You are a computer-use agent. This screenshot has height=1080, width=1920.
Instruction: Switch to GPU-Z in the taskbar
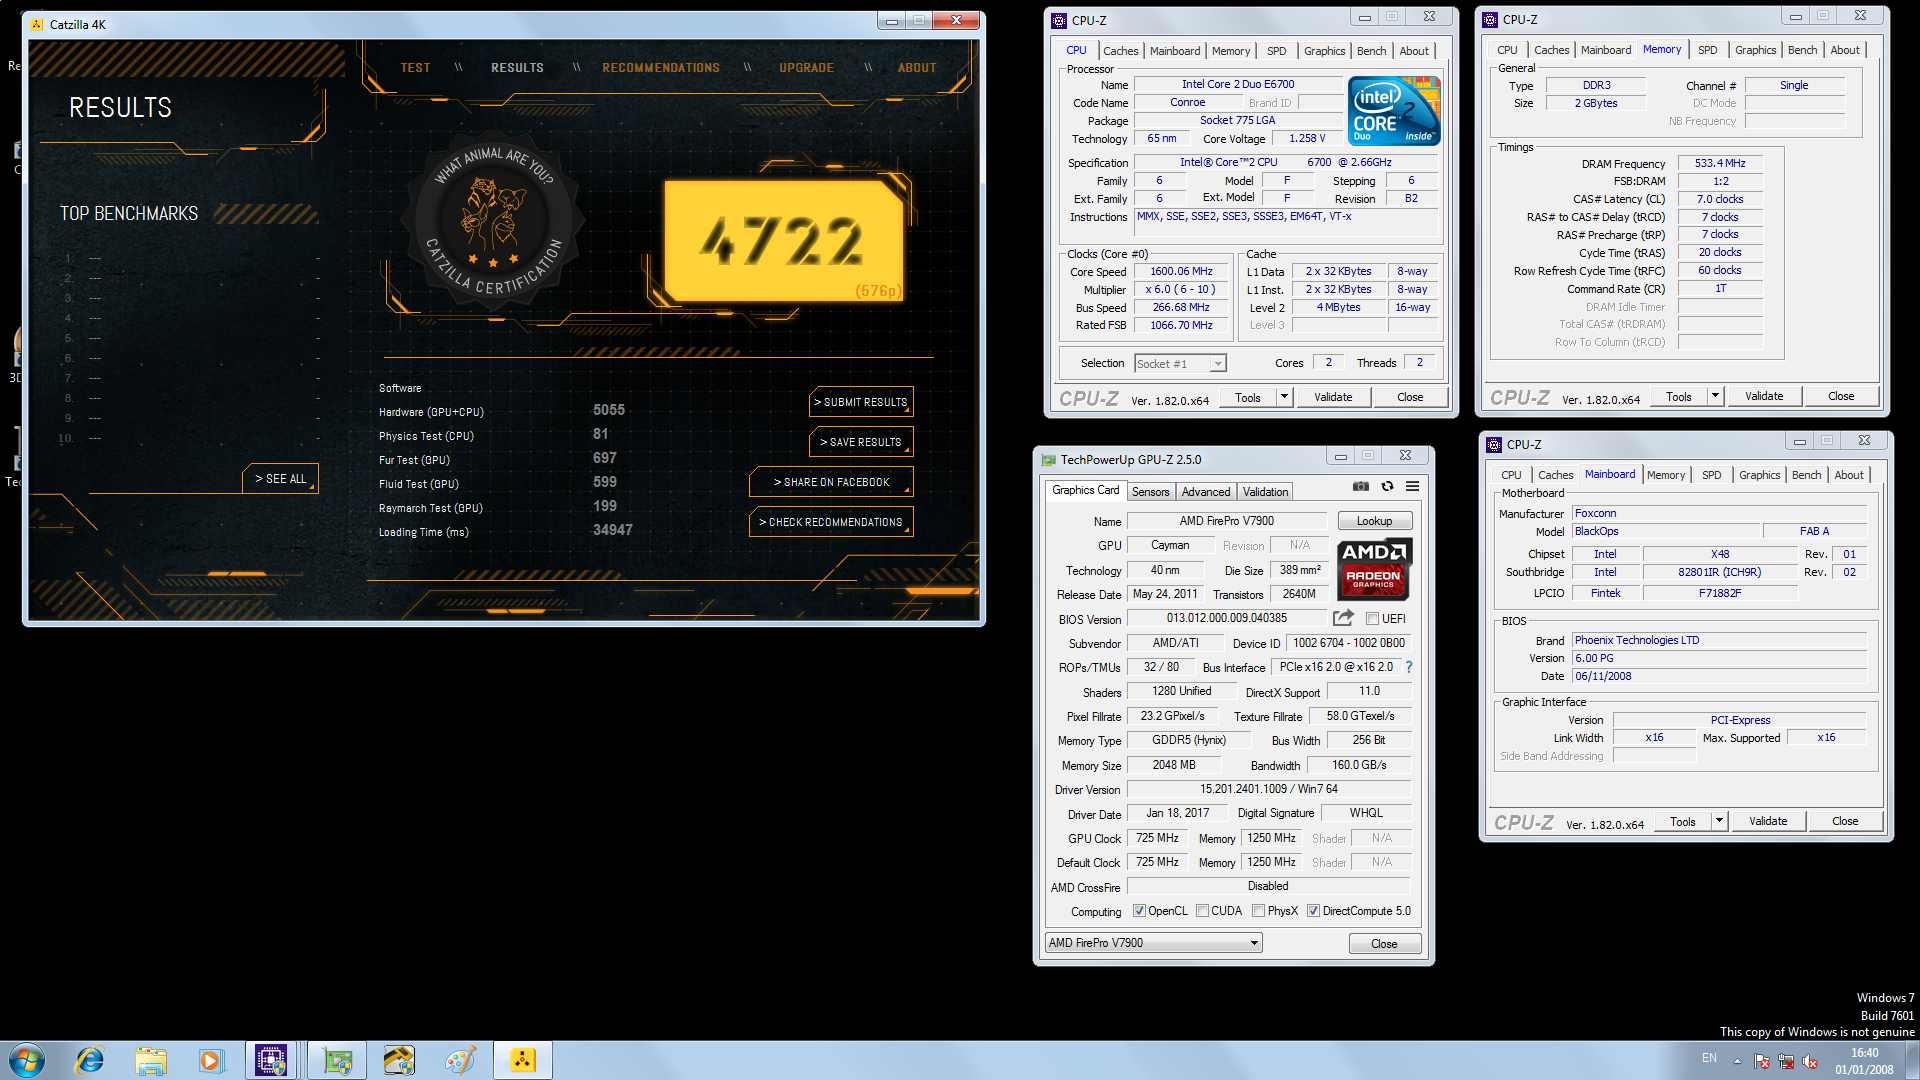[337, 1060]
